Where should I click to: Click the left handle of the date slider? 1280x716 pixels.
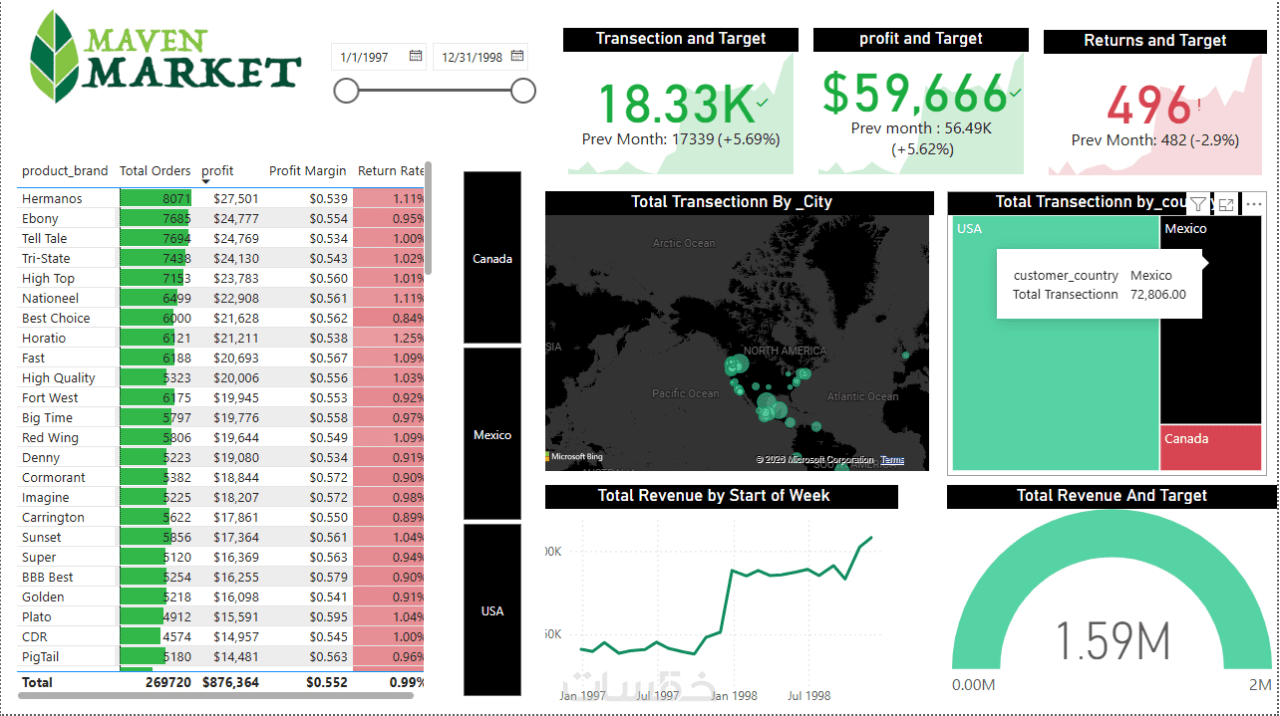[346, 92]
